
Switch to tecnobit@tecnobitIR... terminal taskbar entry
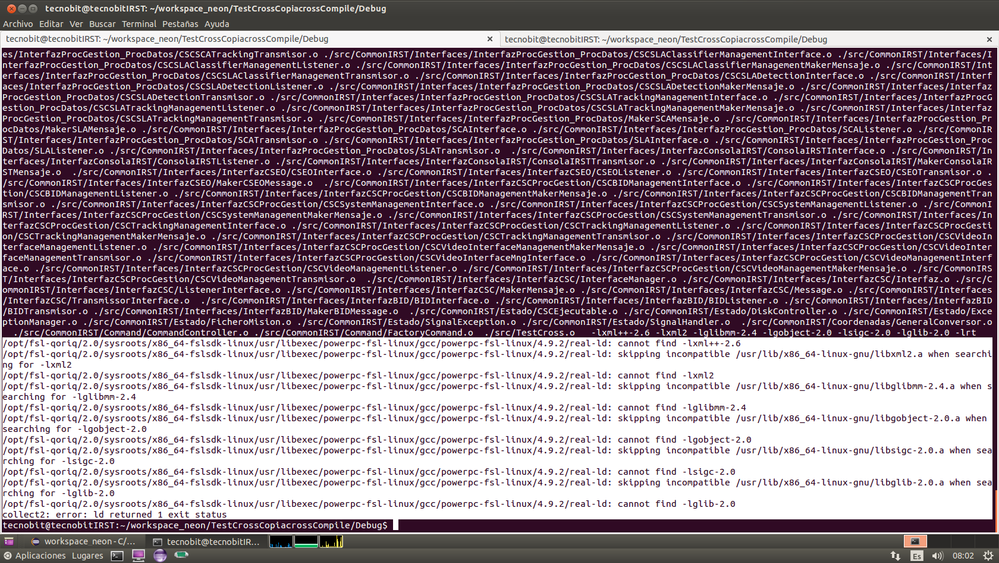tap(206, 541)
